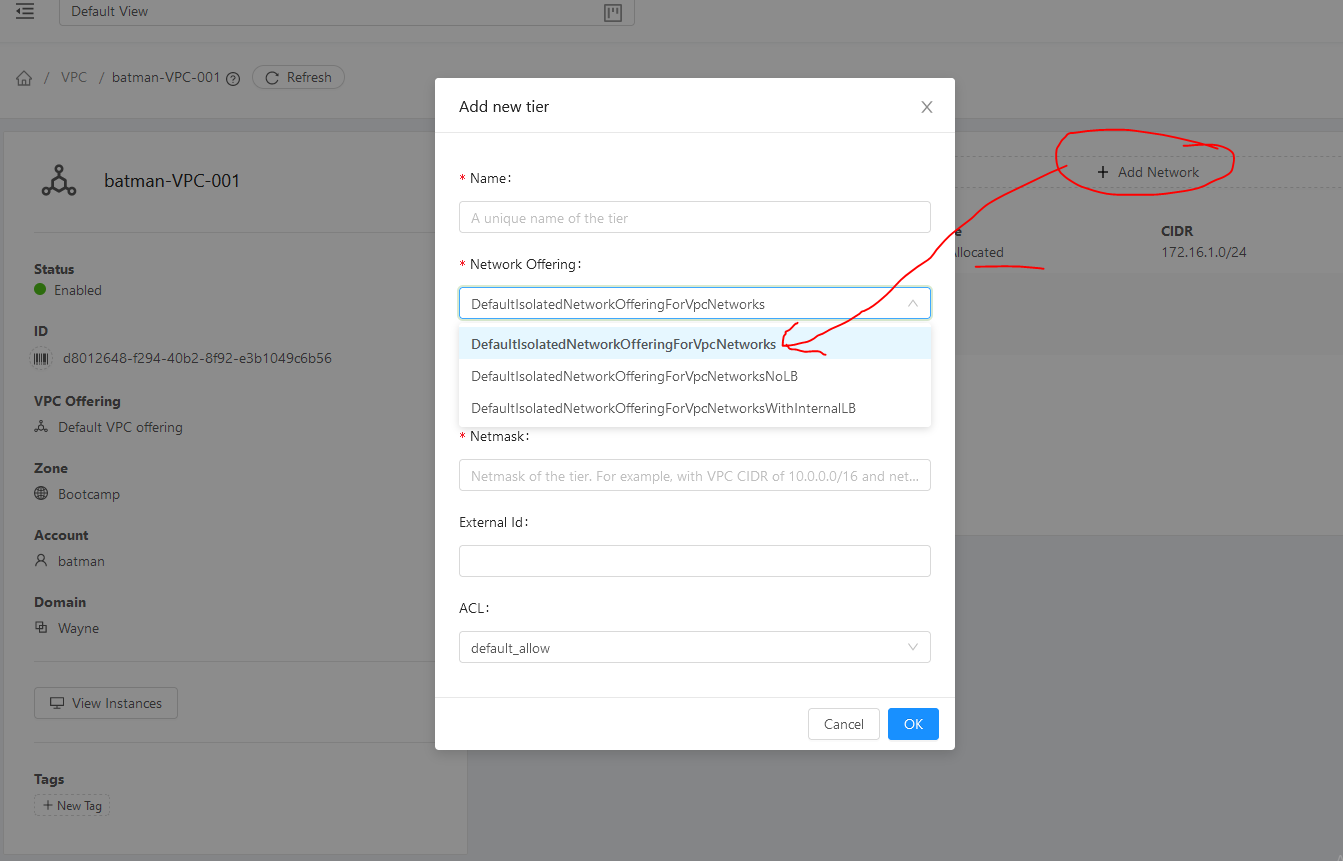Click the Netmask input field

click(x=694, y=475)
